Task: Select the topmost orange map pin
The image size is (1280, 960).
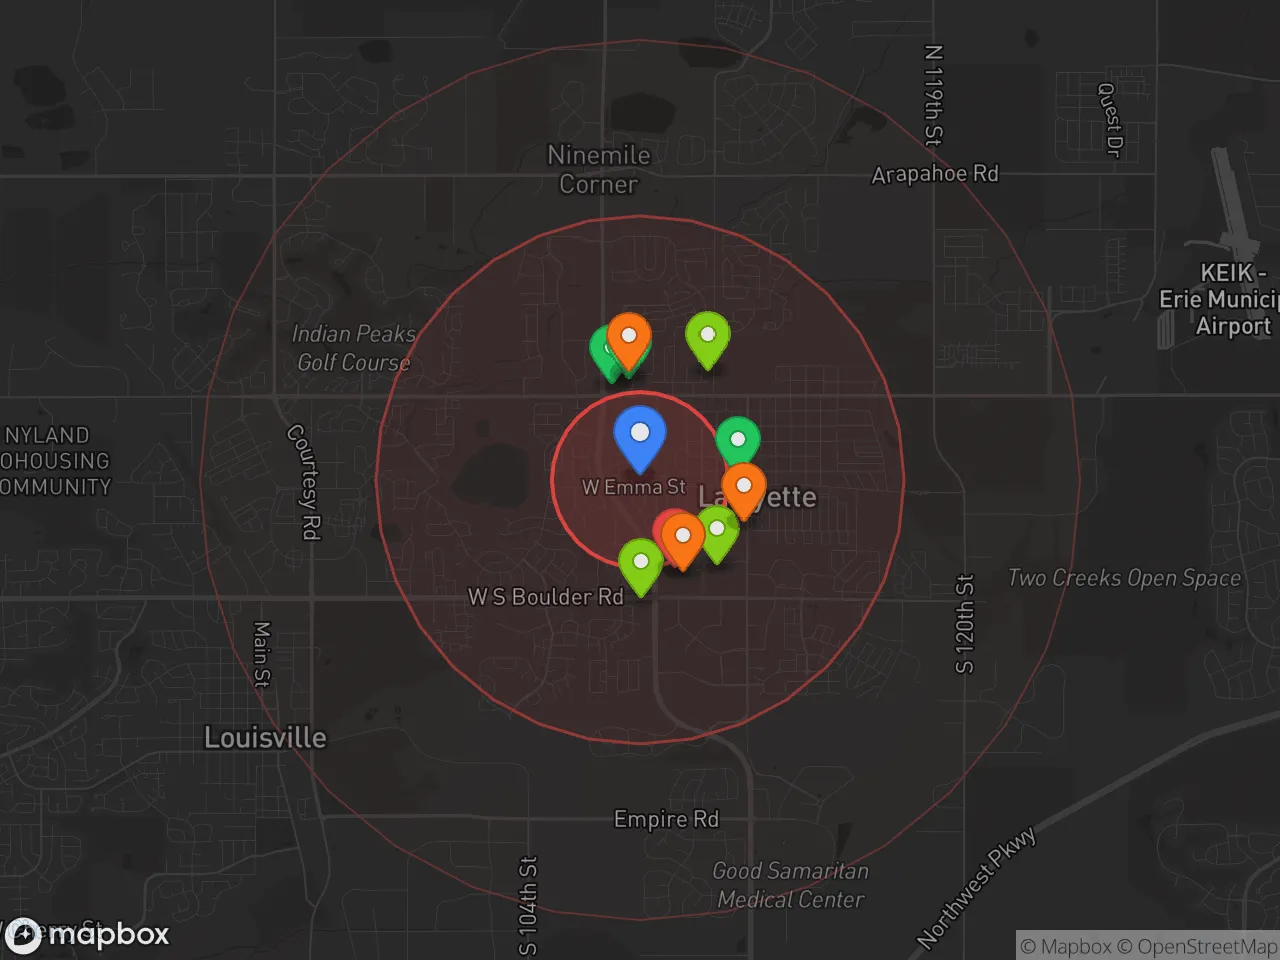Action: tap(629, 337)
